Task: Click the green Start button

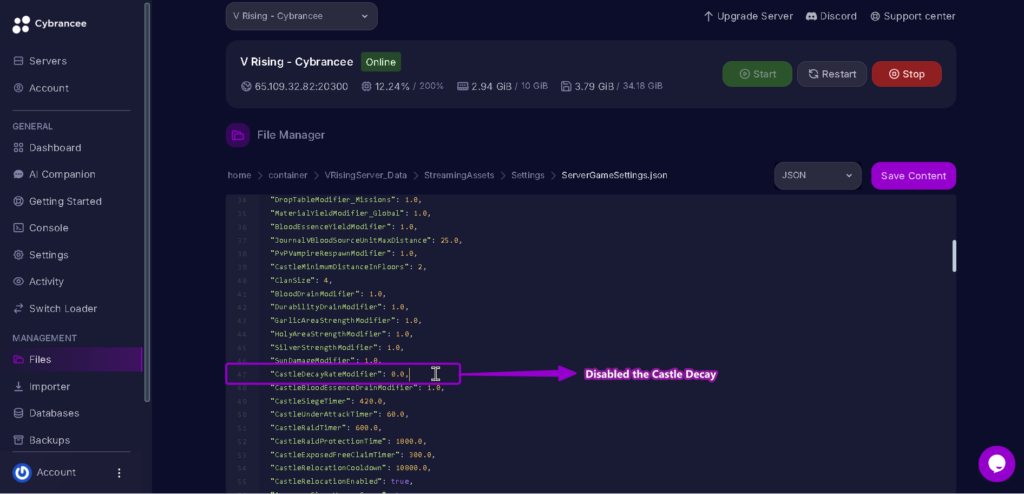Action: click(x=757, y=74)
